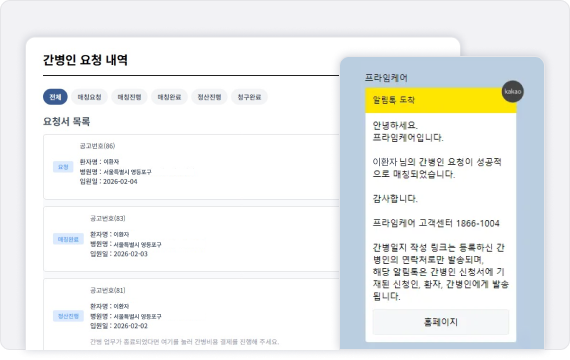Click the yellow 알림톡 도착 header banner

[441, 100]
